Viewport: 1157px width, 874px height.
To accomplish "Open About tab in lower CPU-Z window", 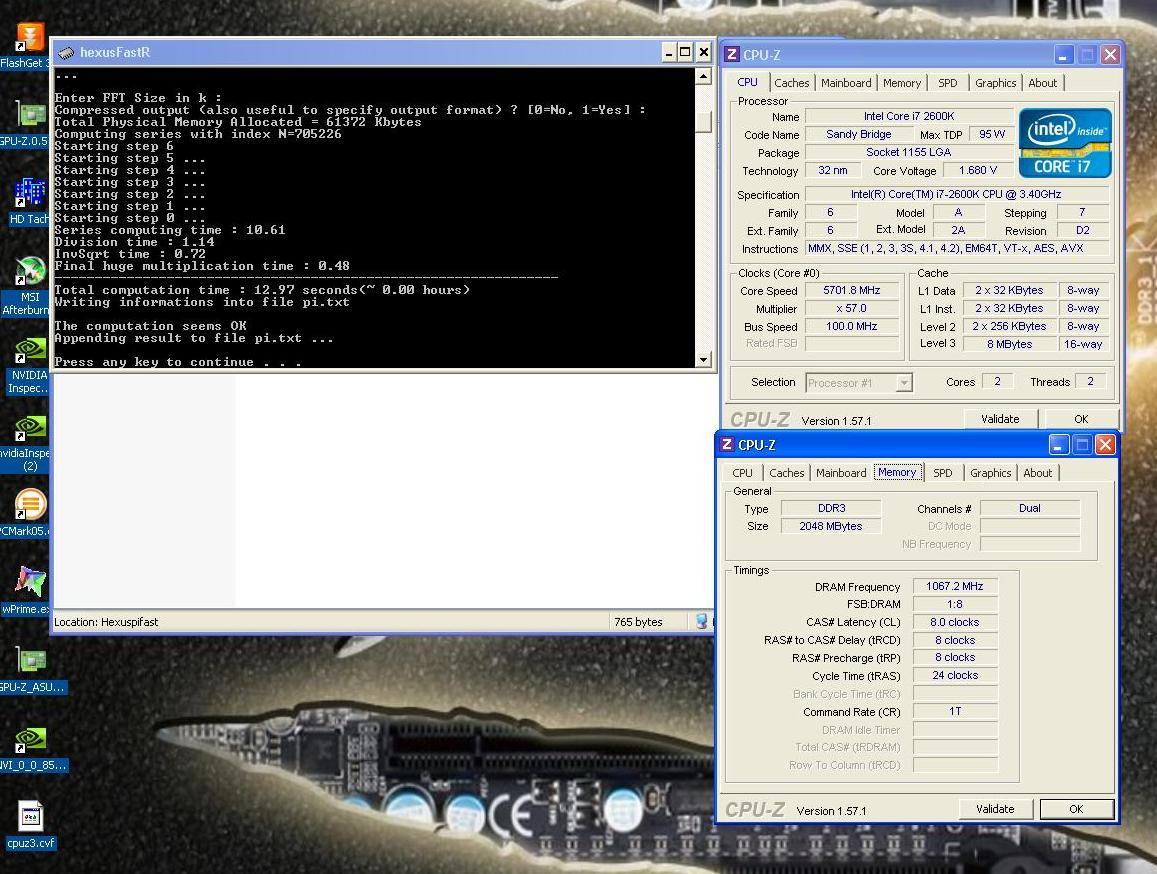I will pyautogui.click(x=1037, y=473).
